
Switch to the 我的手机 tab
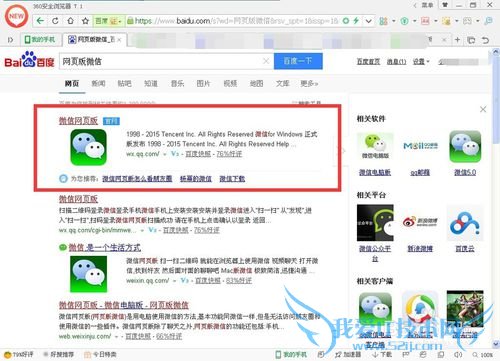(x=40, y=40)
